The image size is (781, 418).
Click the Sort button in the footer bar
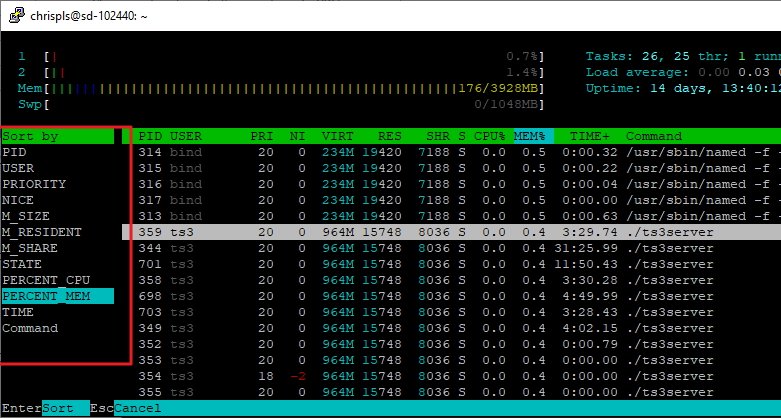[x=66, y=409]
